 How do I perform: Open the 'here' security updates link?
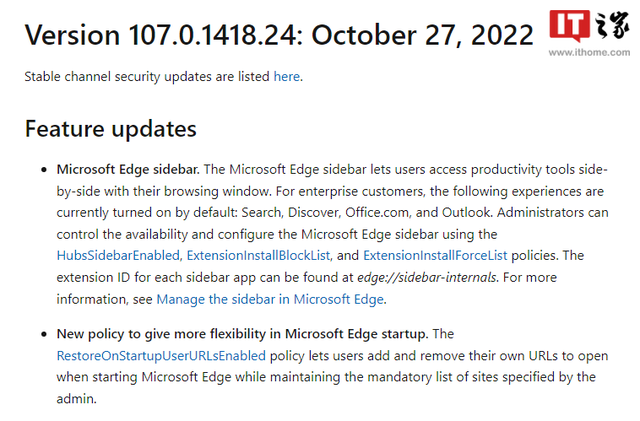coord(287,76)
